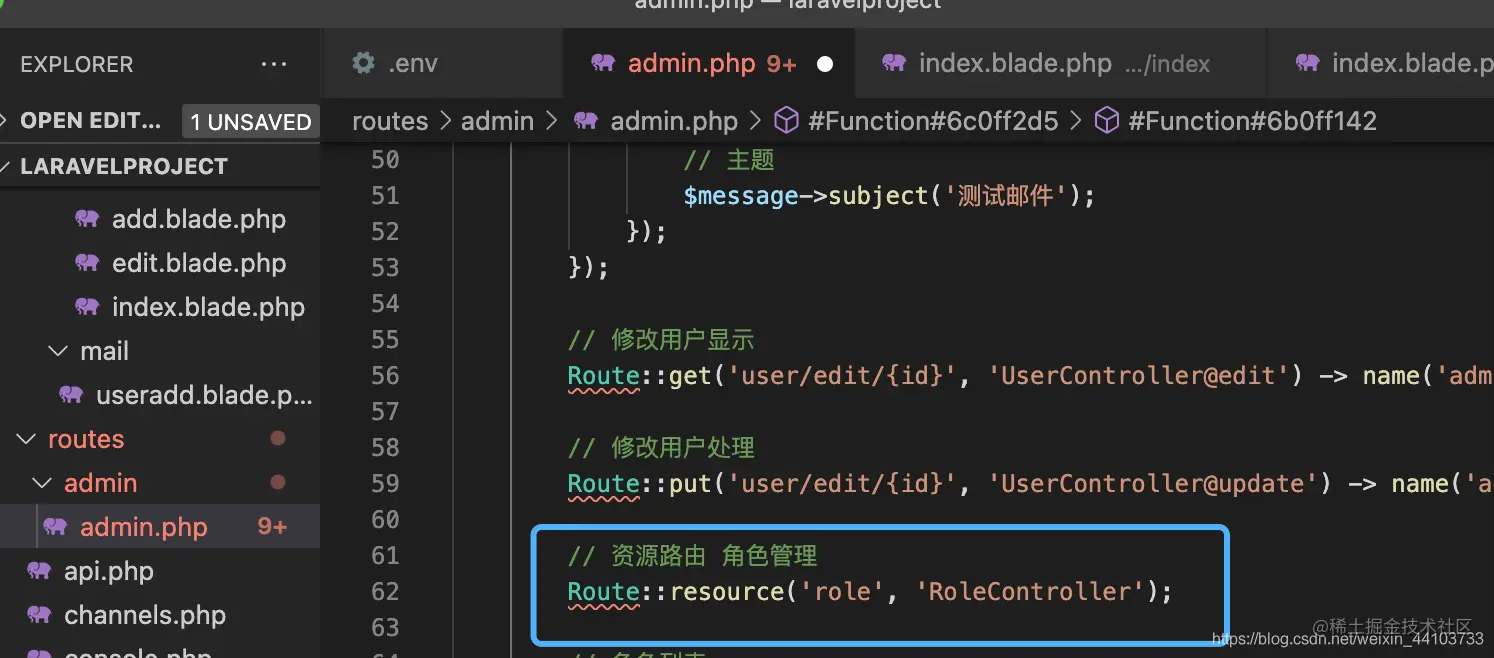
Task: Click '测试邮件' subject string in code
Action: [1005, 195]
